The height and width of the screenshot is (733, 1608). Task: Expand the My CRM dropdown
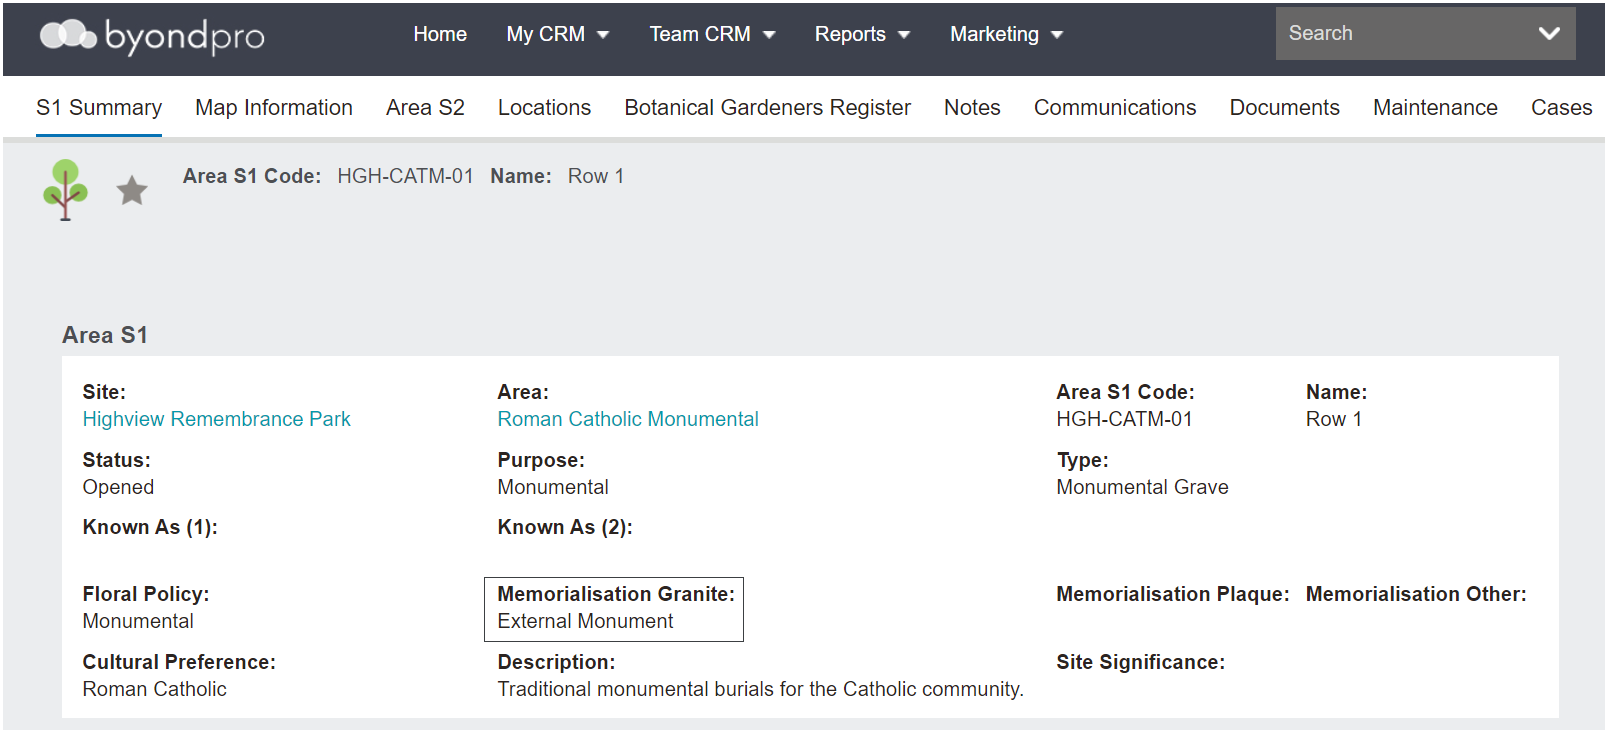click(x=558, y=34)
